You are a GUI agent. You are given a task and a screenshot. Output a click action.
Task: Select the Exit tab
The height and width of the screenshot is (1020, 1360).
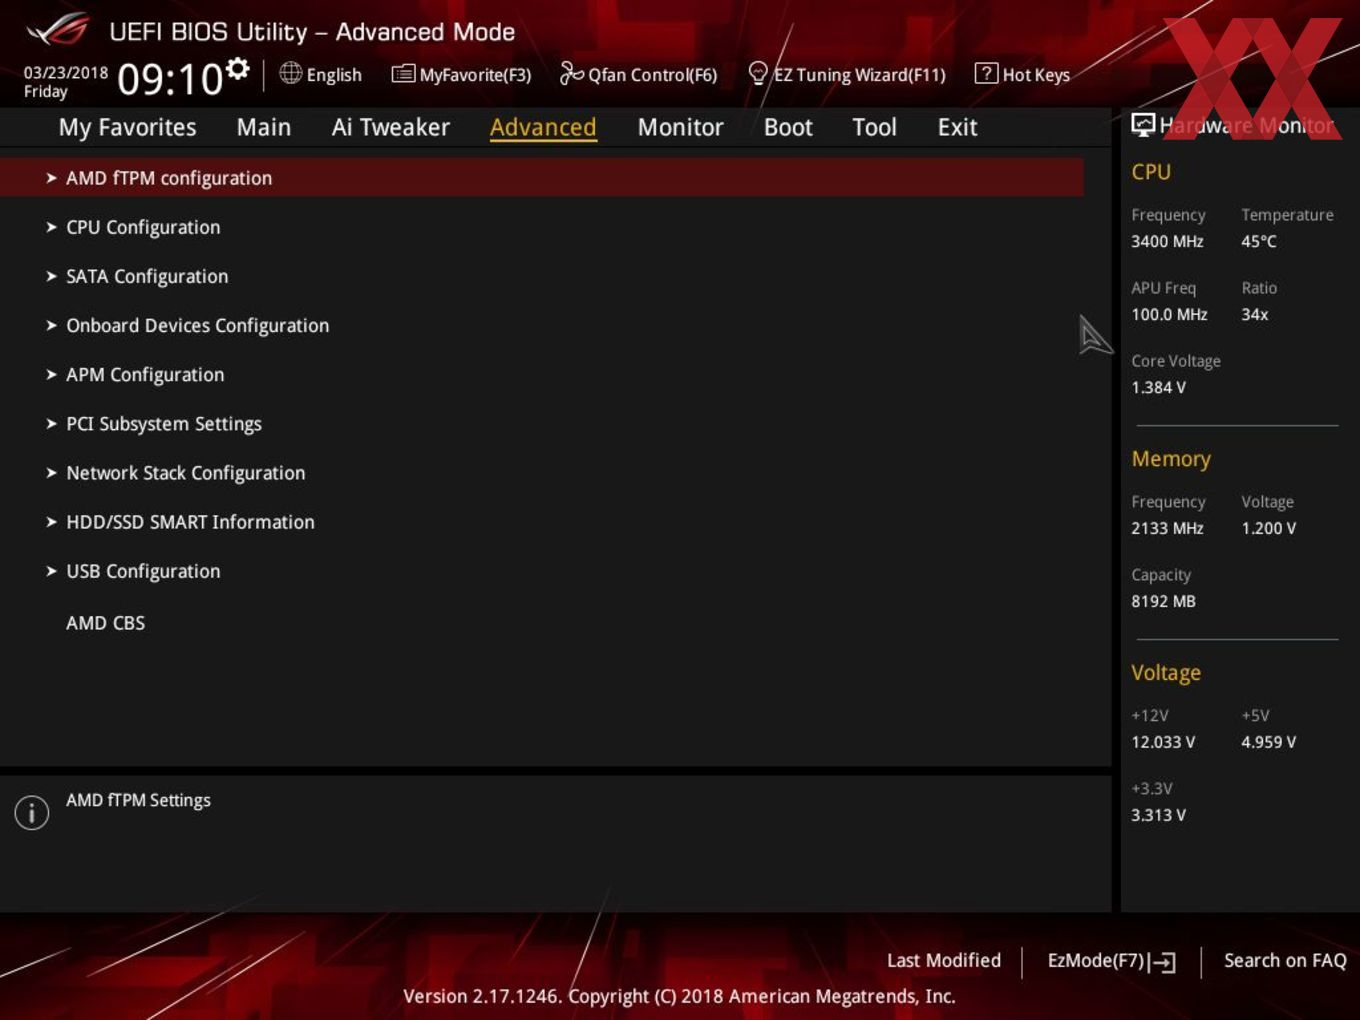click(957, 127)
